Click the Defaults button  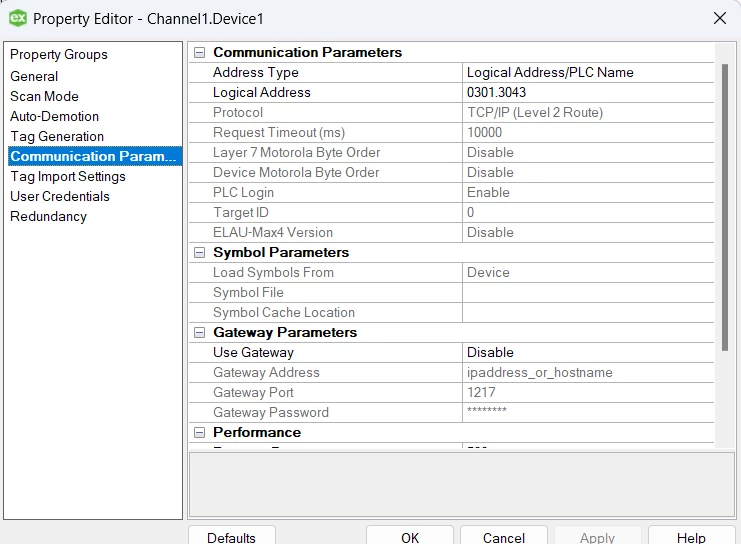pyautogui.click(x=232, y=537)
